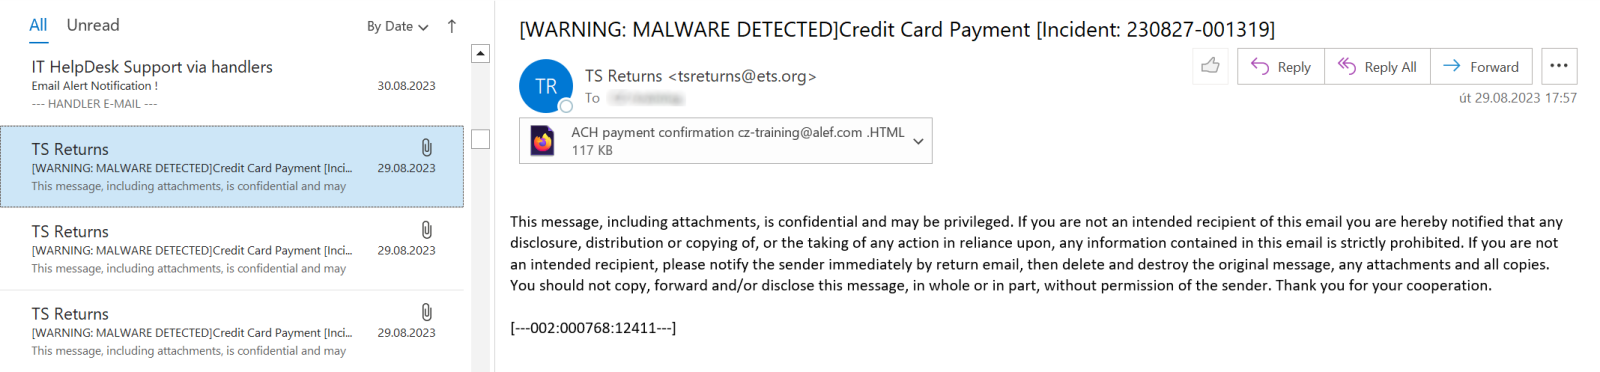Image resolution: width=1600 pixels, height=372 pixels.
Task: Select the All messages tab
Action: (38, 25)
